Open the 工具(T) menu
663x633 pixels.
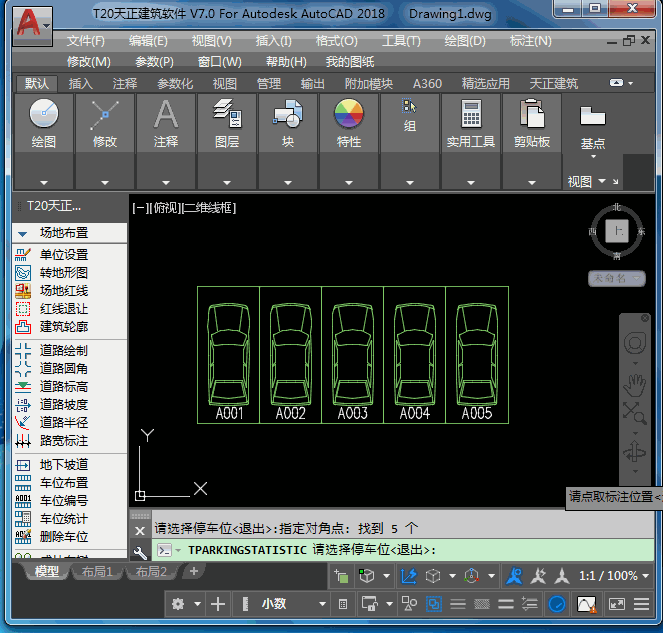coord(401,41)
